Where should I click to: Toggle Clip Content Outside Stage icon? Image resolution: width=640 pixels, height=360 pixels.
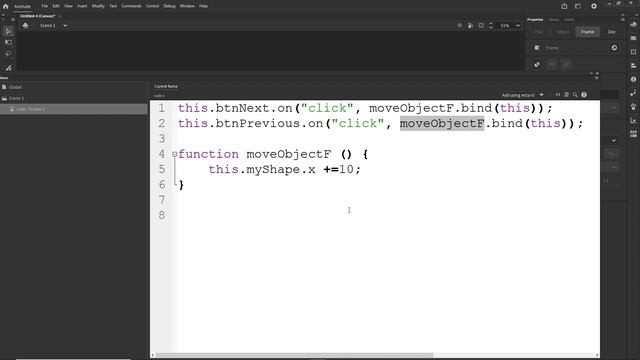point(481,25)
